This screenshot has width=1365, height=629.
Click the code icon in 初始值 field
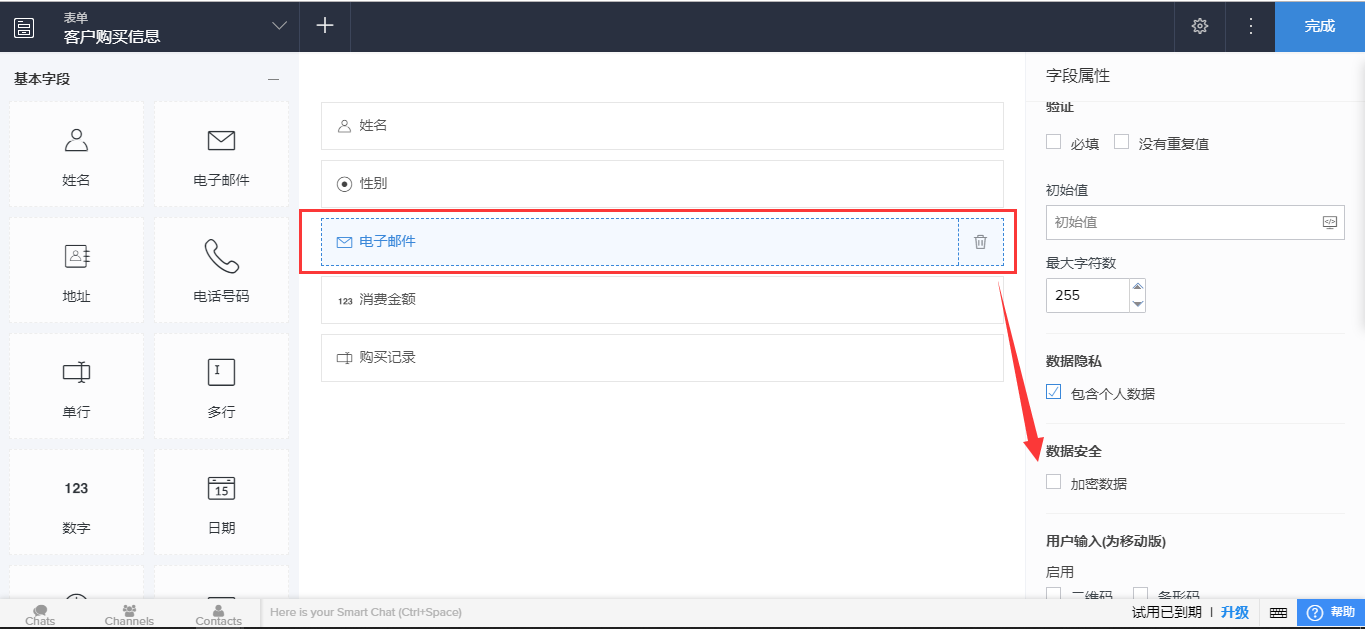pyautogui.click(x=1330, y=222)
